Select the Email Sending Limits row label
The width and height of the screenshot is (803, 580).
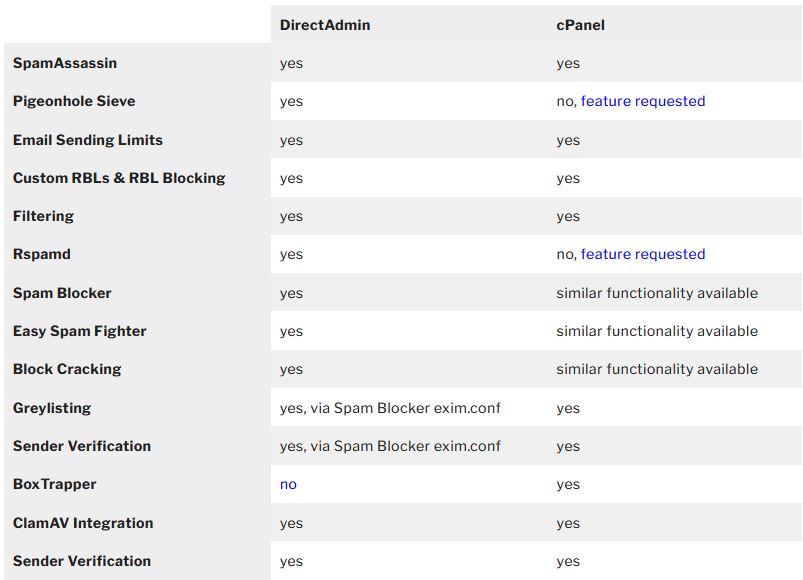(88, 140)
